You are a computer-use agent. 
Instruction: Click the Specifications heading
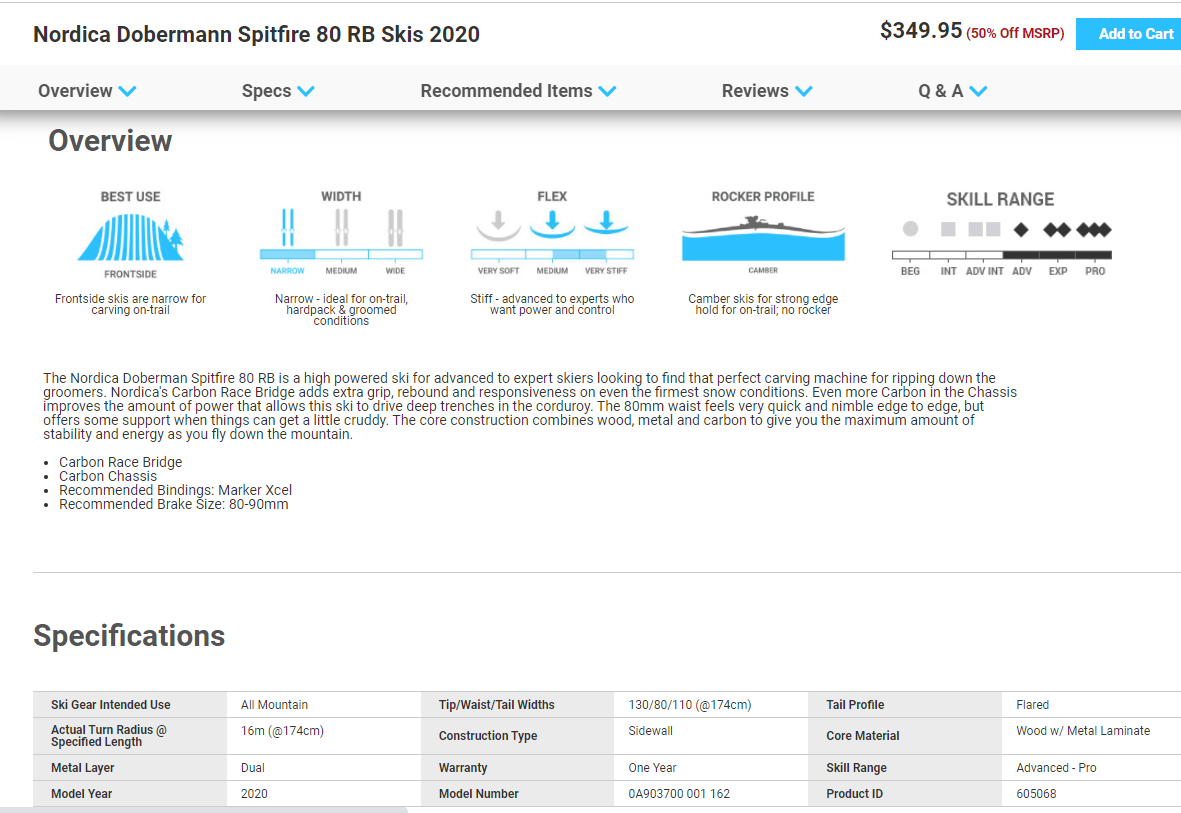pos(129,636)
